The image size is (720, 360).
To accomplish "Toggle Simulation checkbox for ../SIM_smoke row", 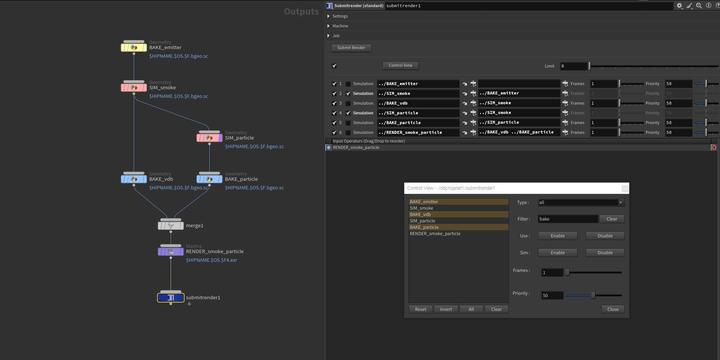I will (x=348, y=94).
